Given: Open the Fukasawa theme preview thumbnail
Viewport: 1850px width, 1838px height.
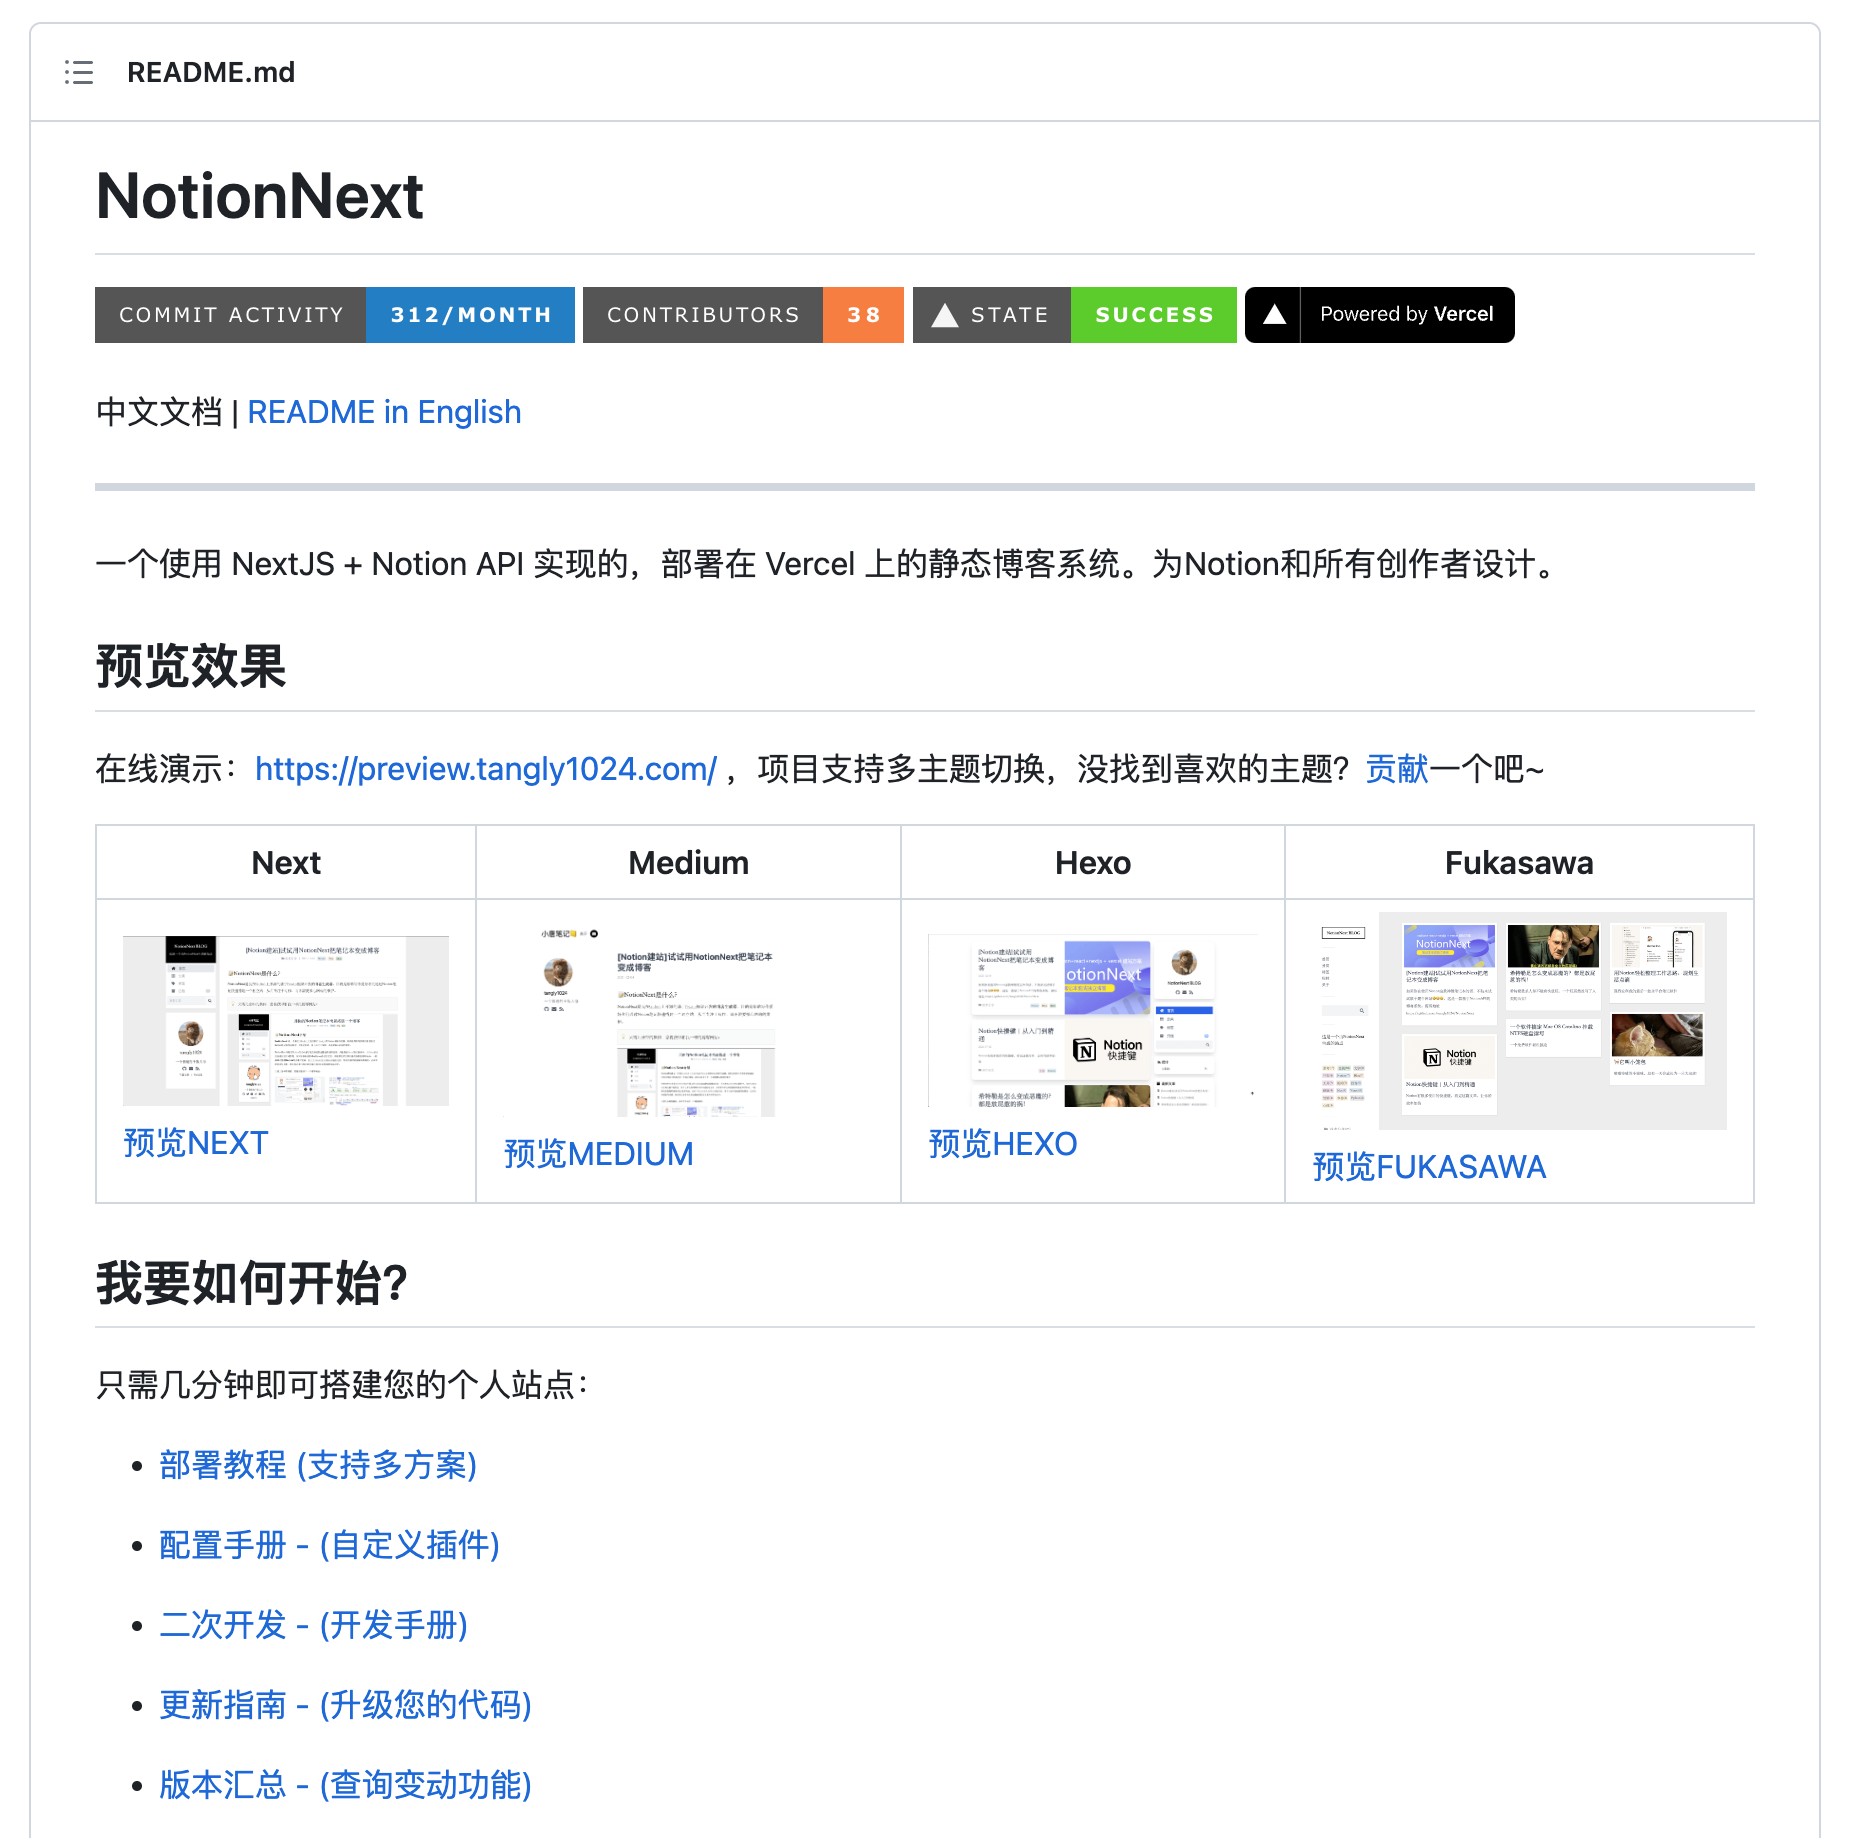Looking at the screenshot, I should 1520,1021.
